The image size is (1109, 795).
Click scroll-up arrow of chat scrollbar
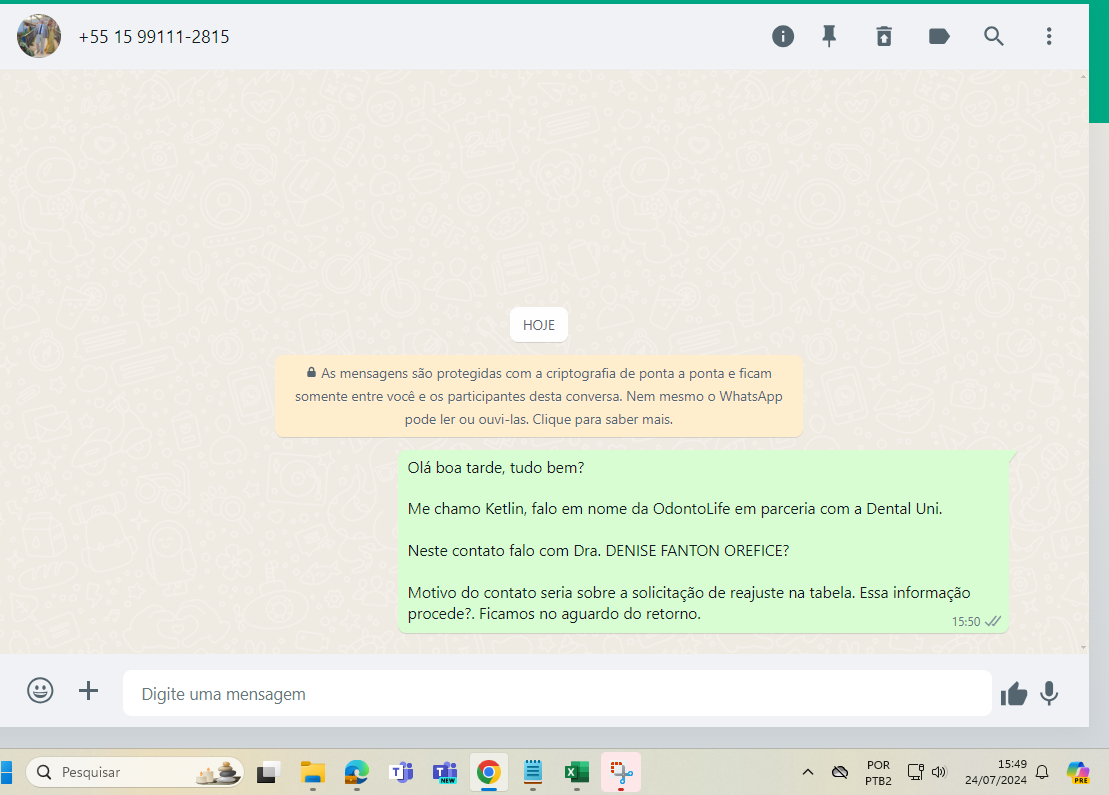pos(1084,76)
